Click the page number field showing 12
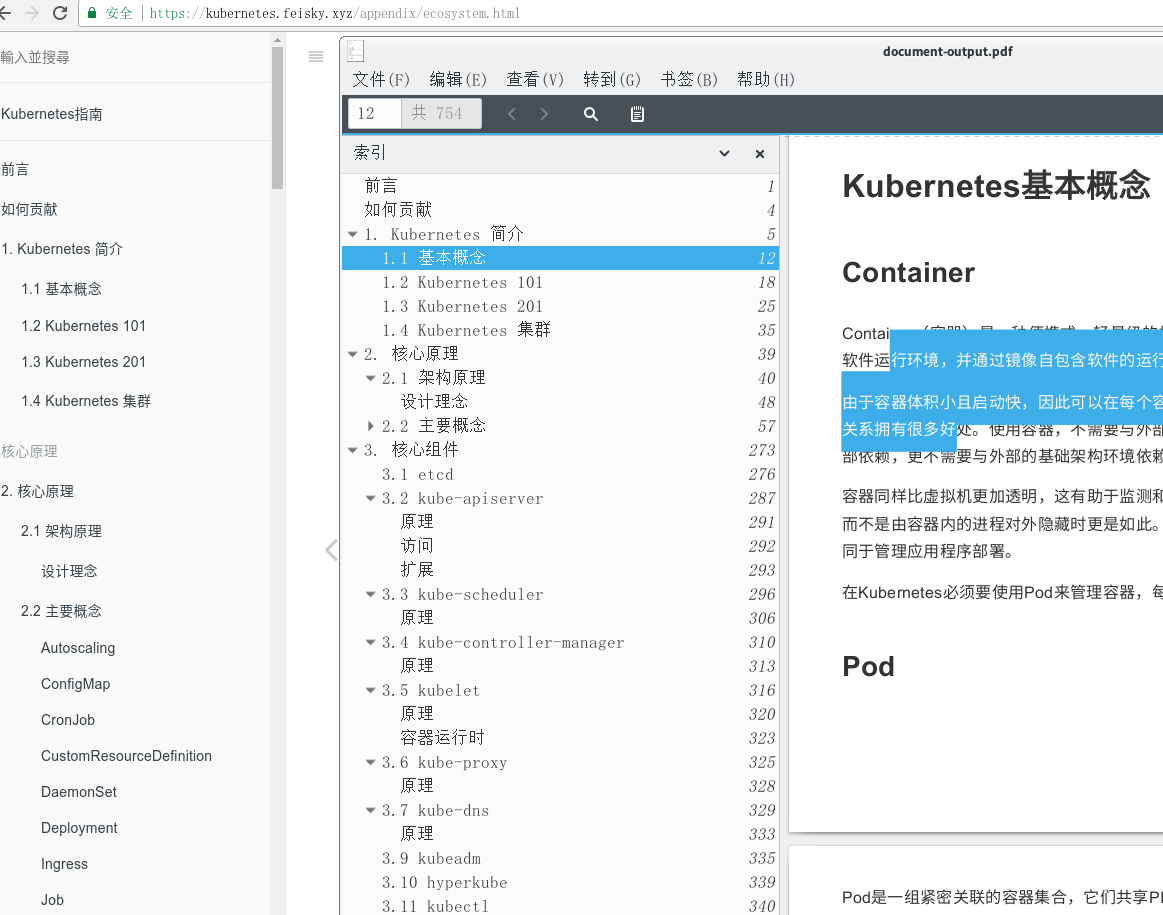Viewport: 1163px width, 915px height. 375,113
